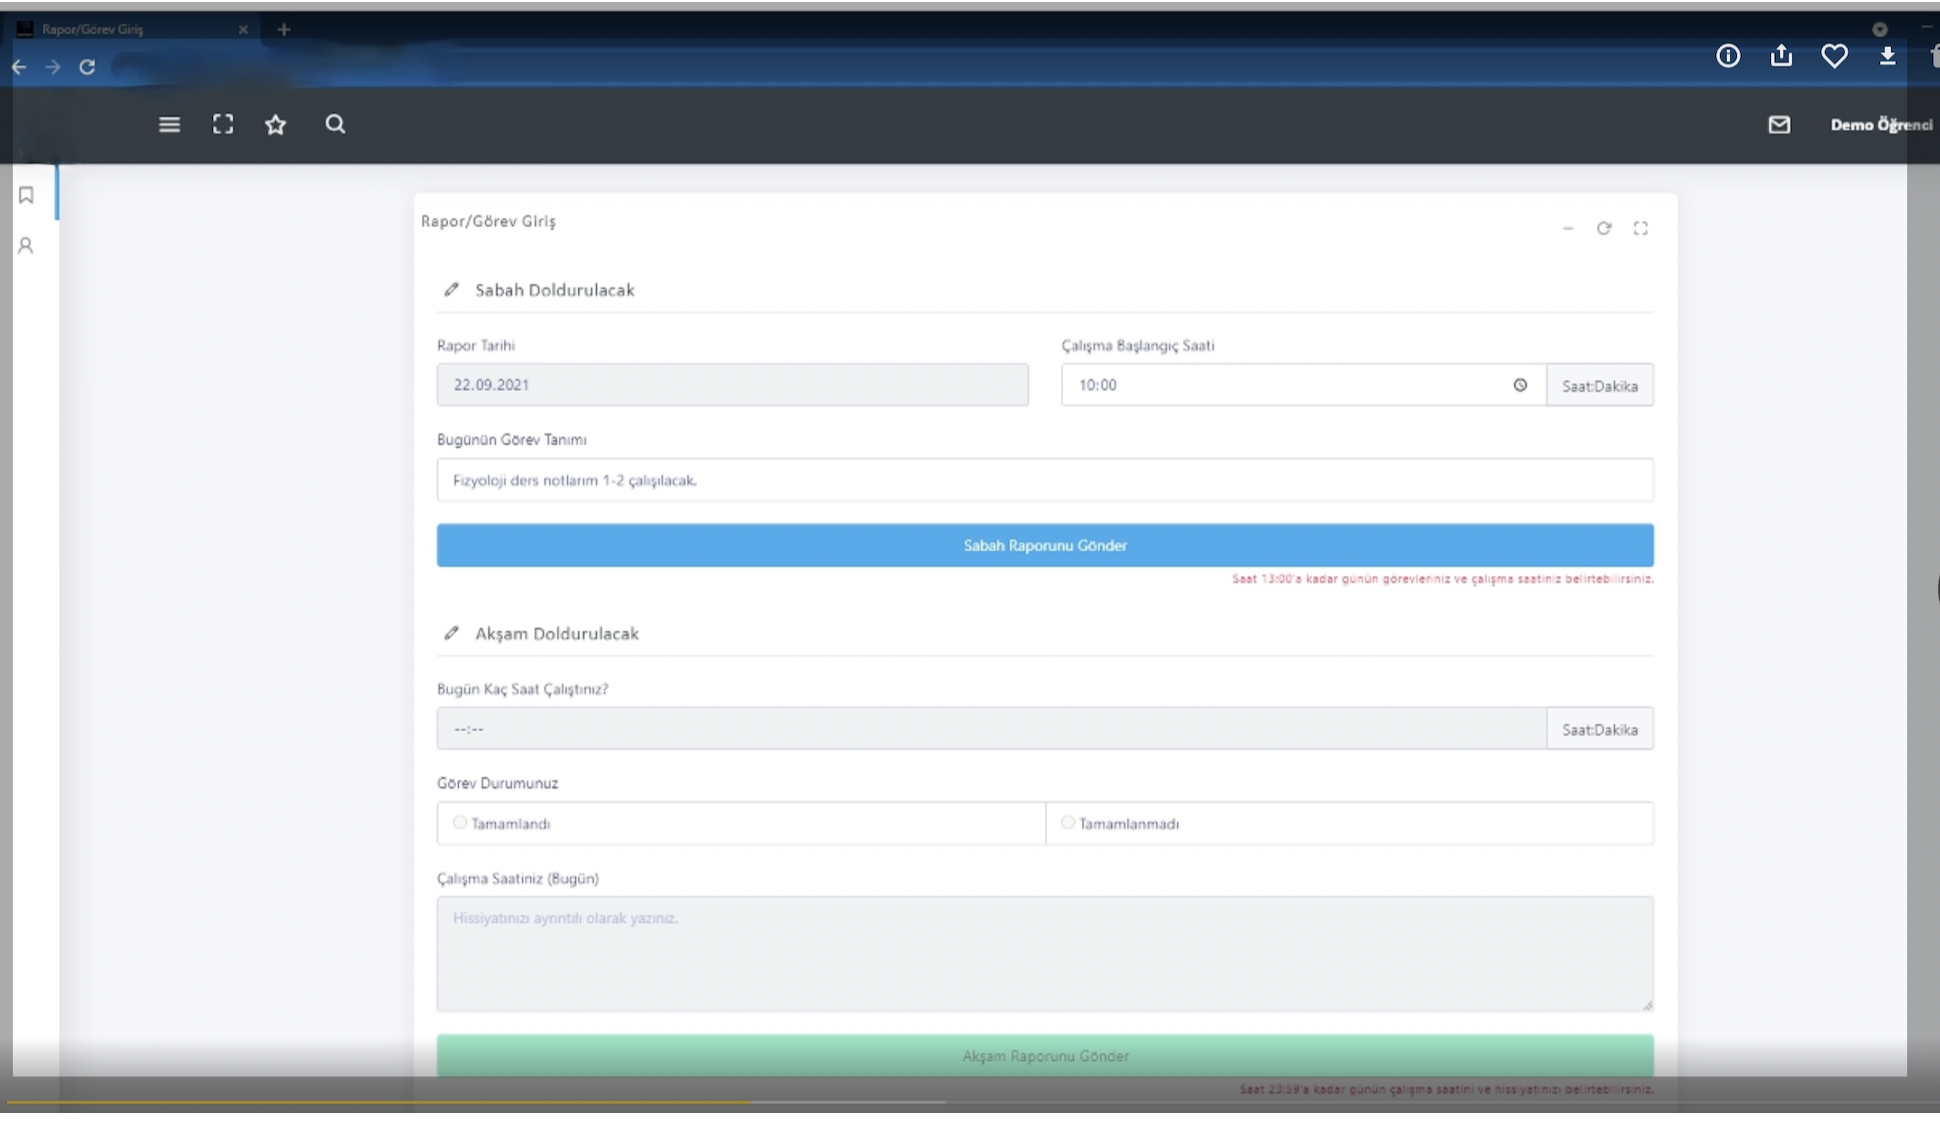
Task: Click the Bugünün Görev Tanımı field
Action: 1045,480
